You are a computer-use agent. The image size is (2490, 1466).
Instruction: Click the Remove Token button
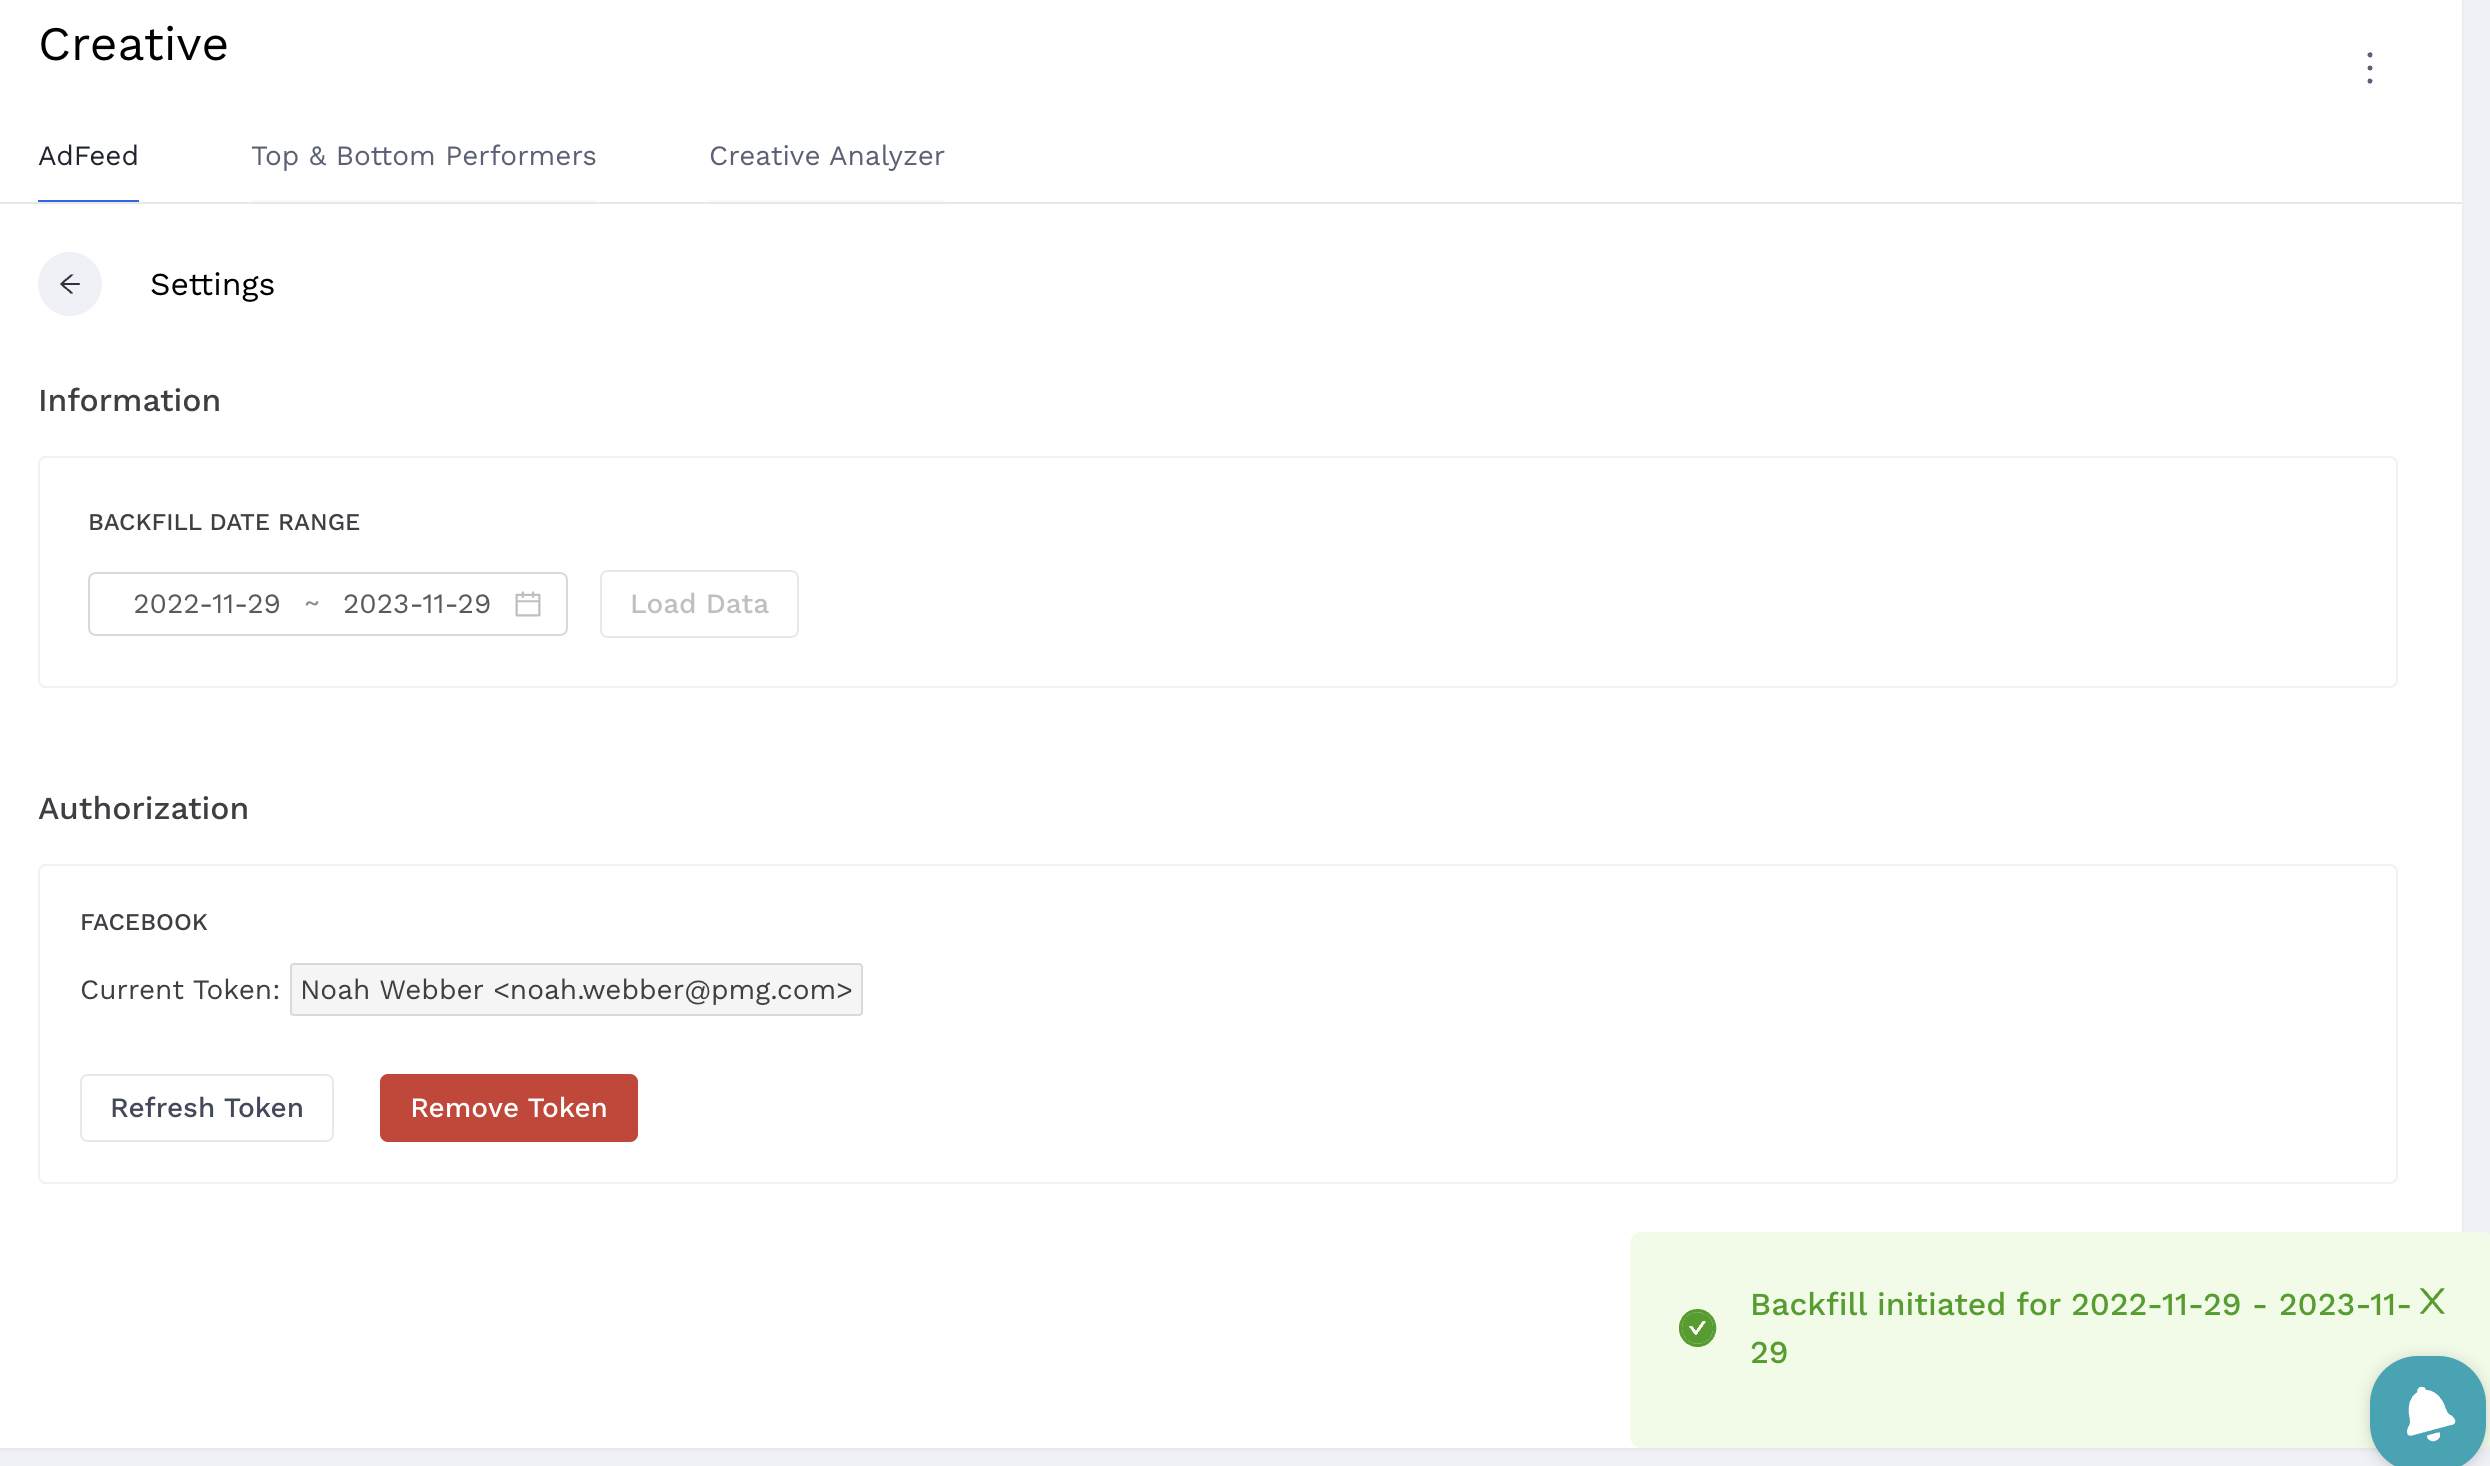point(508,1107)
